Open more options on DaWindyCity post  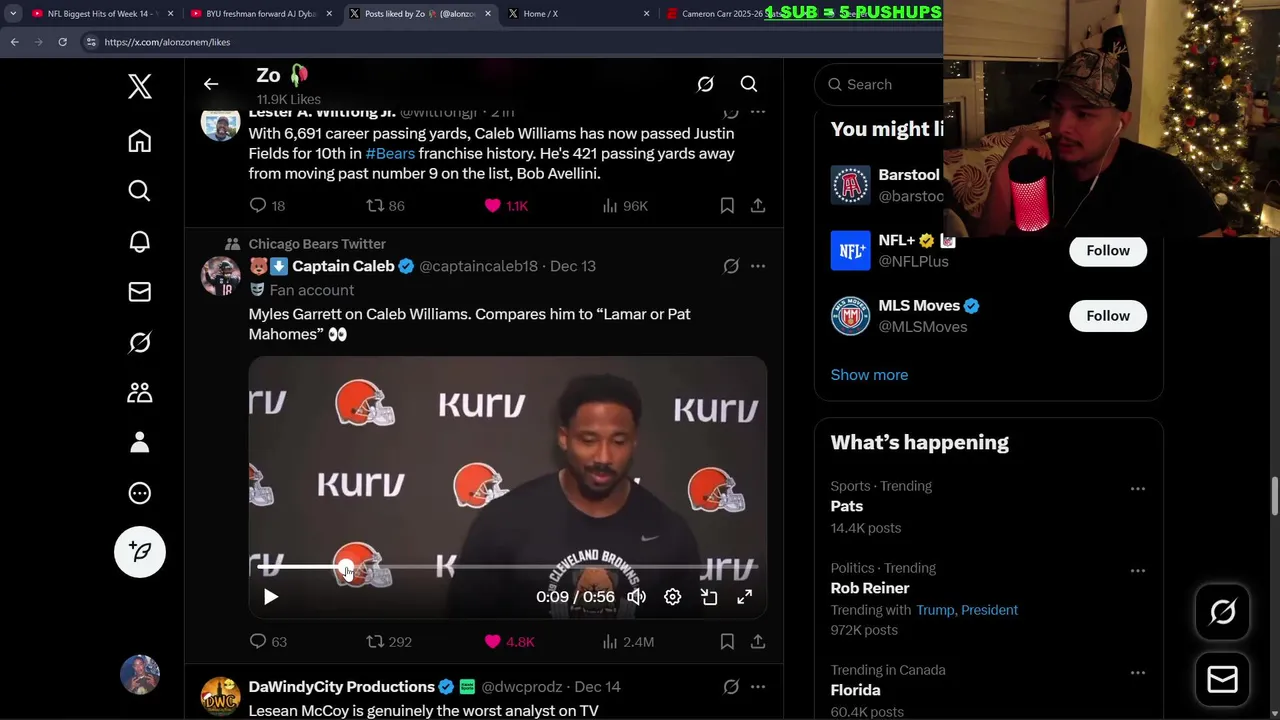point(758,687)
